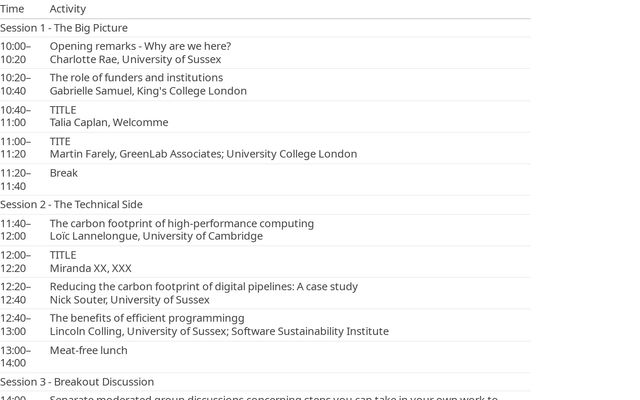Select the Session 3 - Breakout Discussion heading
Image resolution: width=640 pixels, height=400 pixels.
tap(77, 381)
